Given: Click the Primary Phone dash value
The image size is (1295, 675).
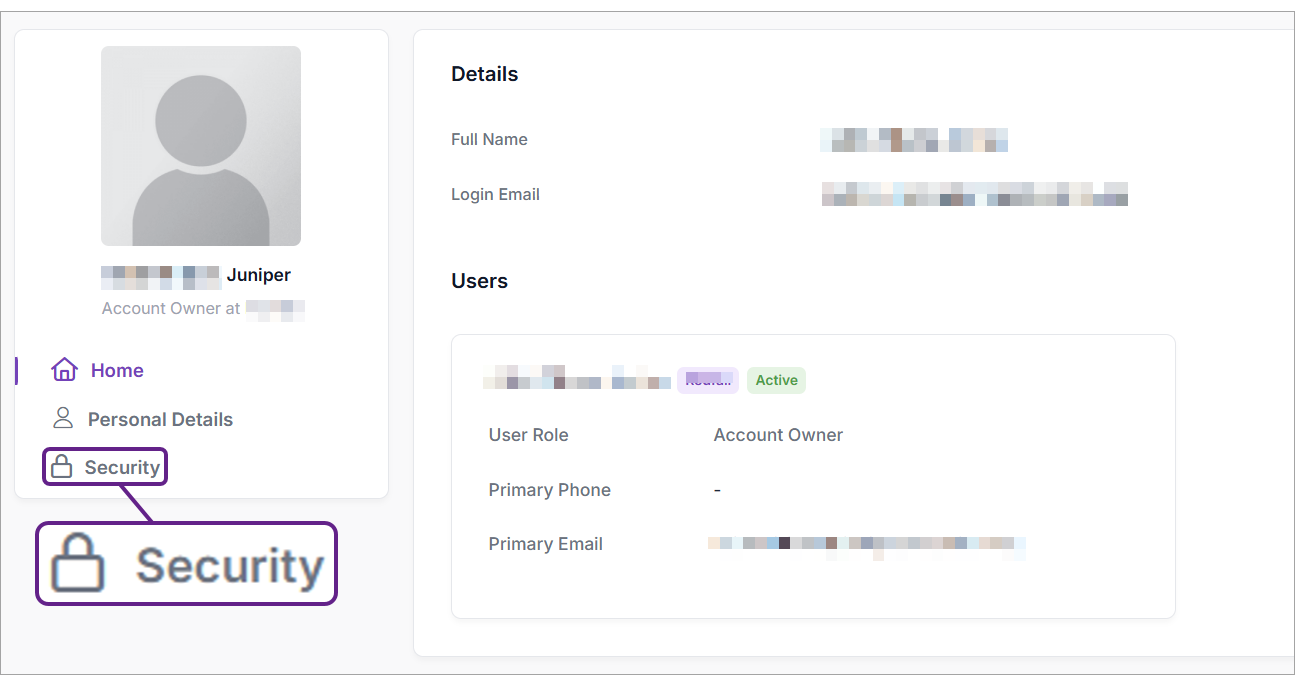Looking at the screenshot, I should pyautogui.click(x=717, y=490).
